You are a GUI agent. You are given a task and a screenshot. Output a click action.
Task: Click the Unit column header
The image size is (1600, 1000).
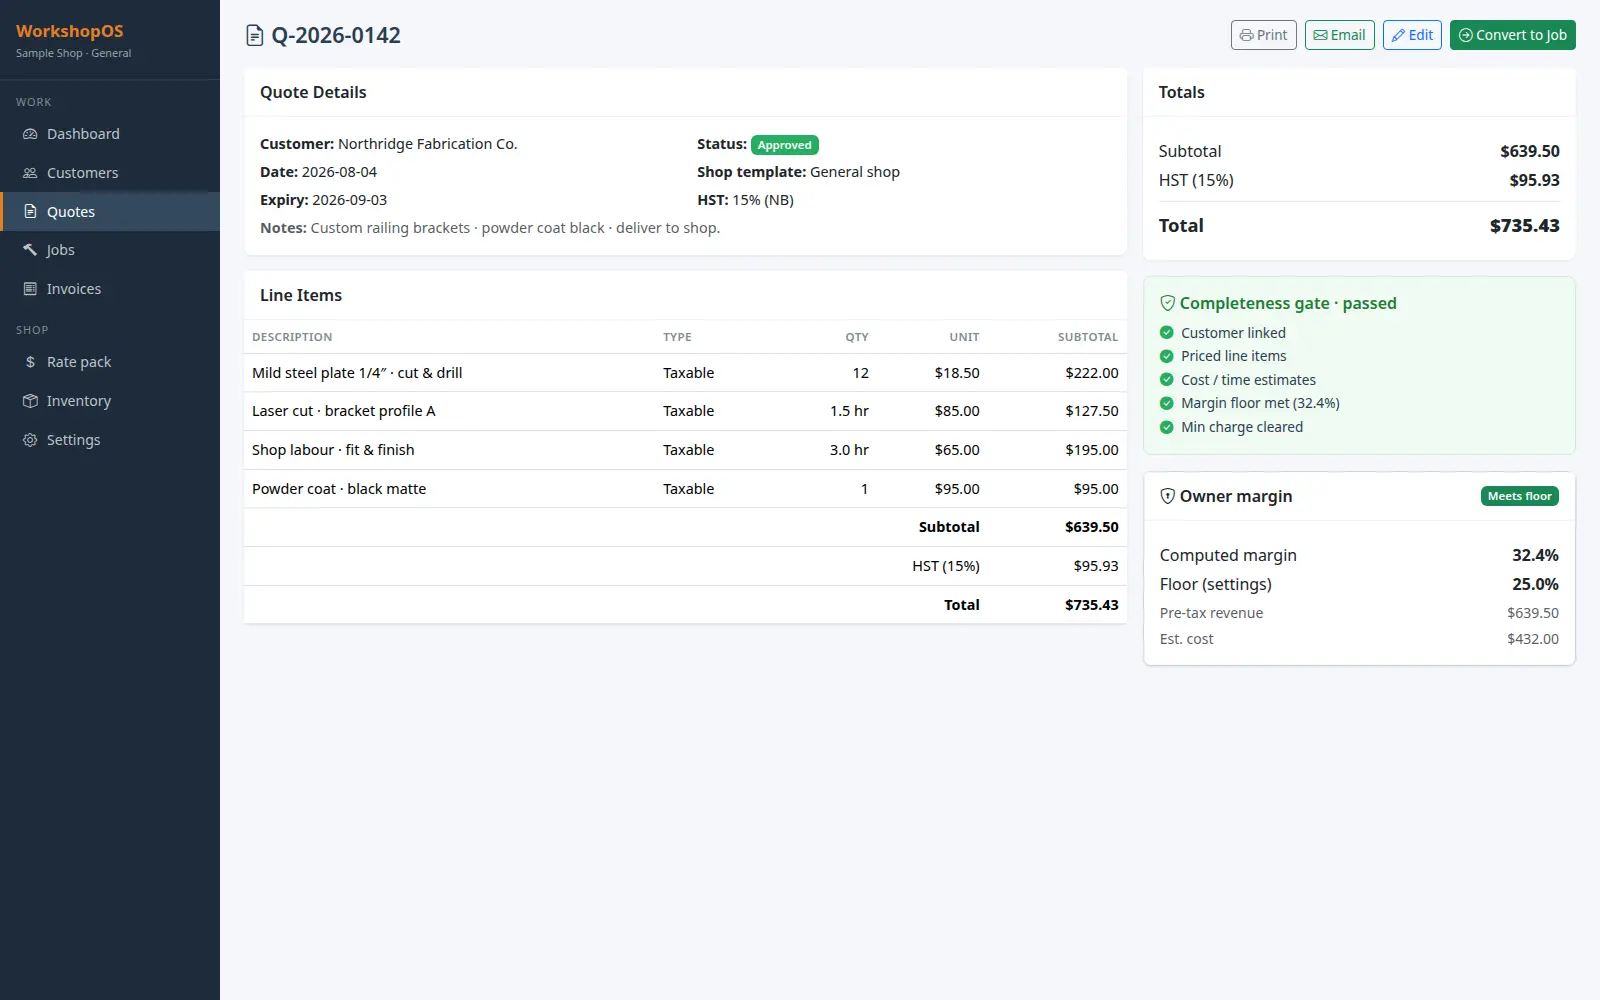(964, 337)
